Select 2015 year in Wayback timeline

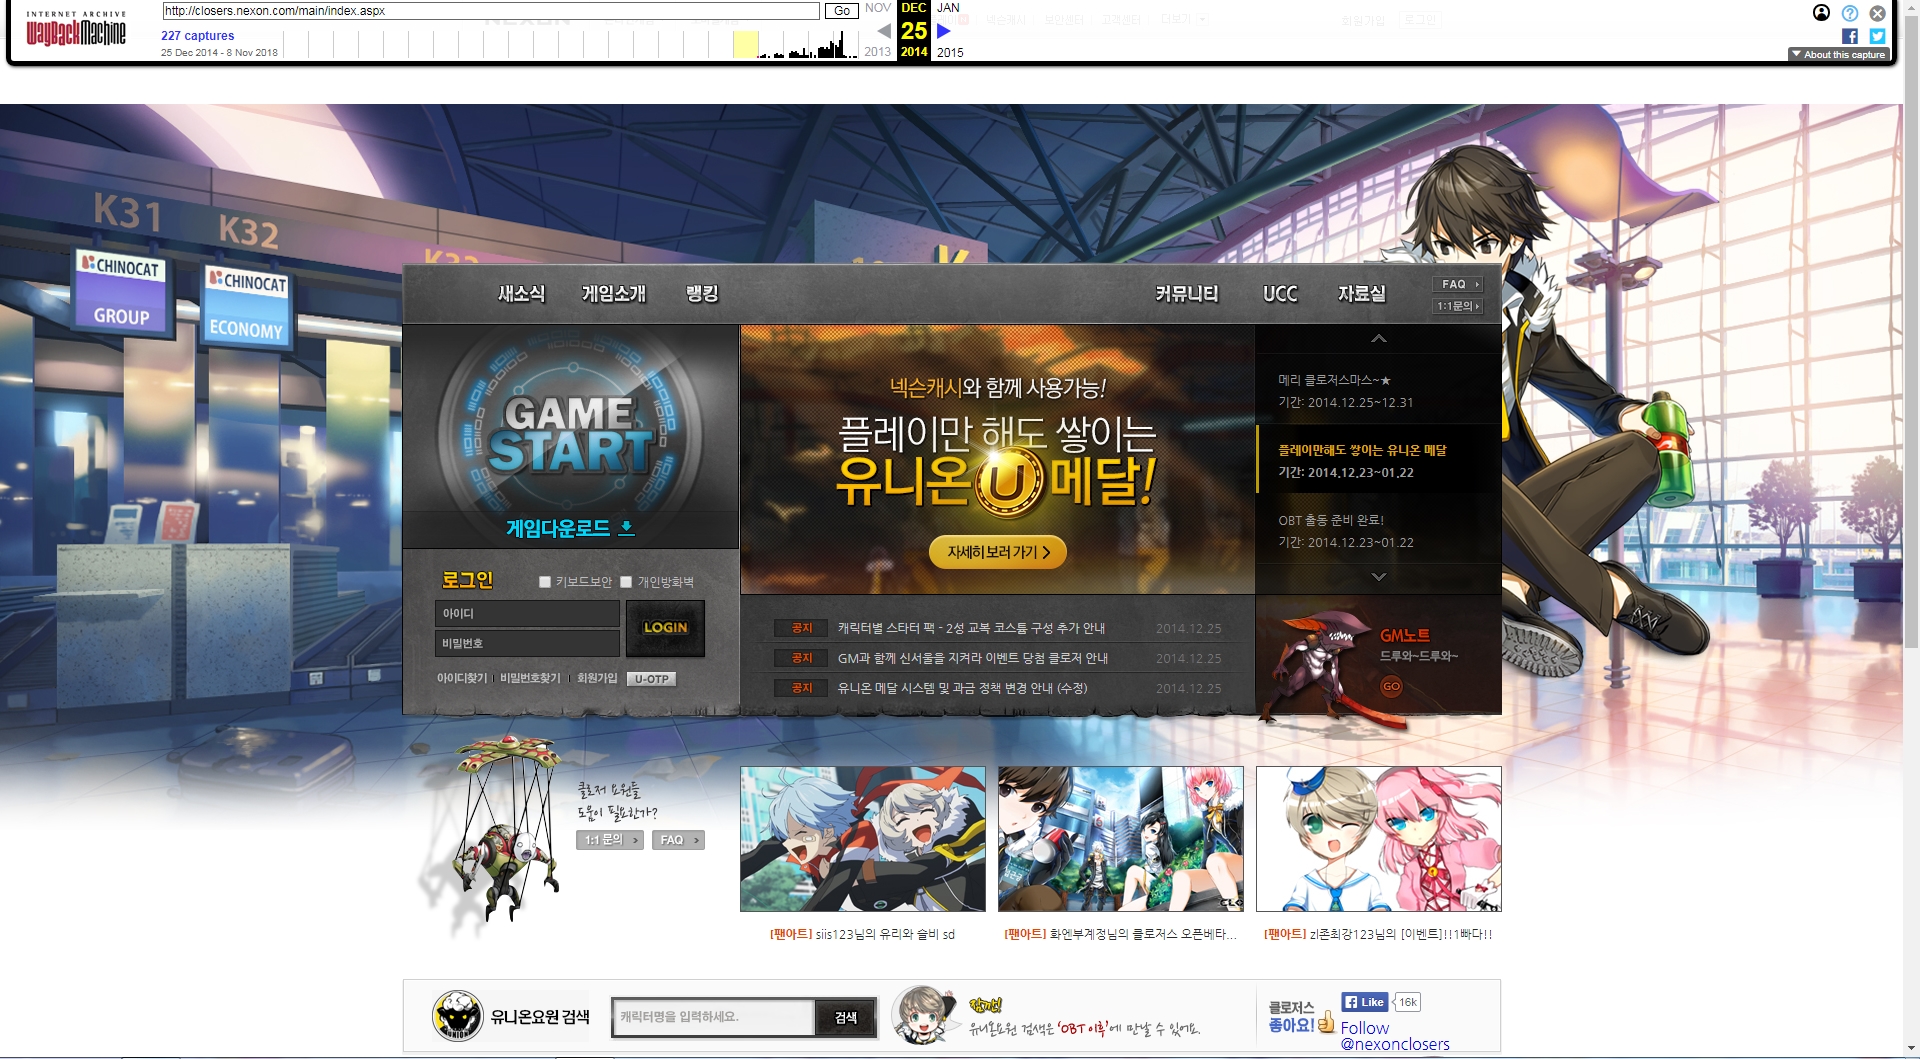[950, 52]
